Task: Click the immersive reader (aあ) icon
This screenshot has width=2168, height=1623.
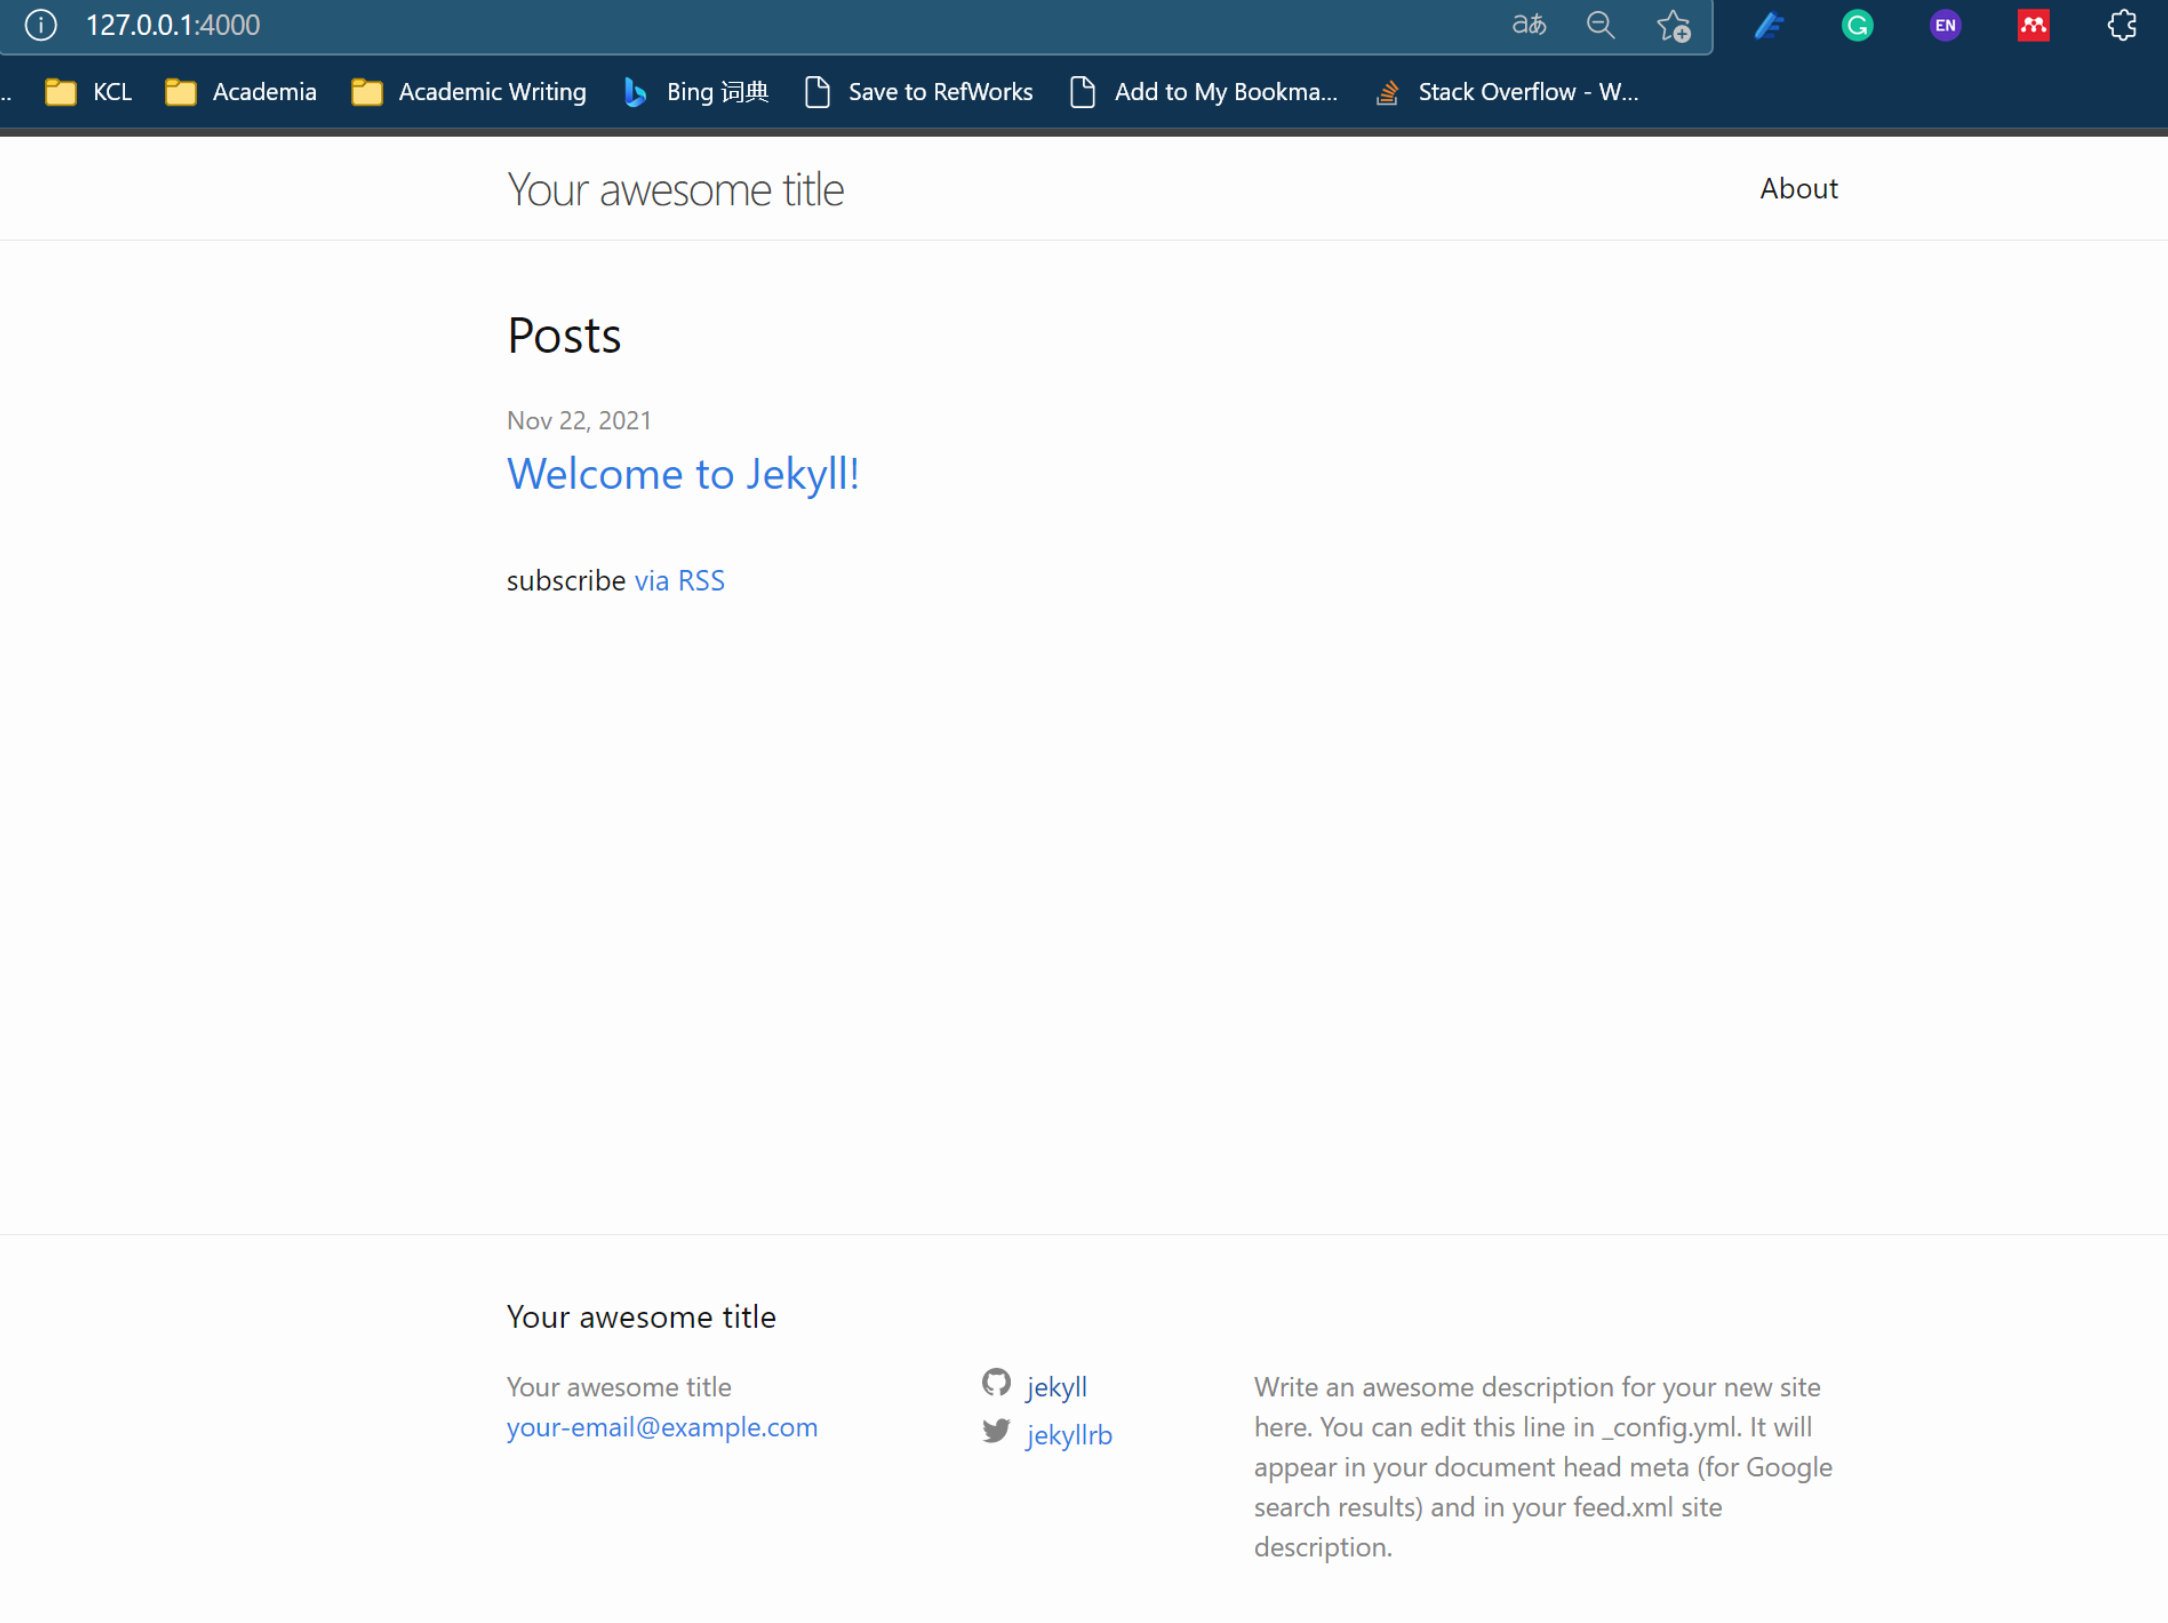Action: (1528, 25)
